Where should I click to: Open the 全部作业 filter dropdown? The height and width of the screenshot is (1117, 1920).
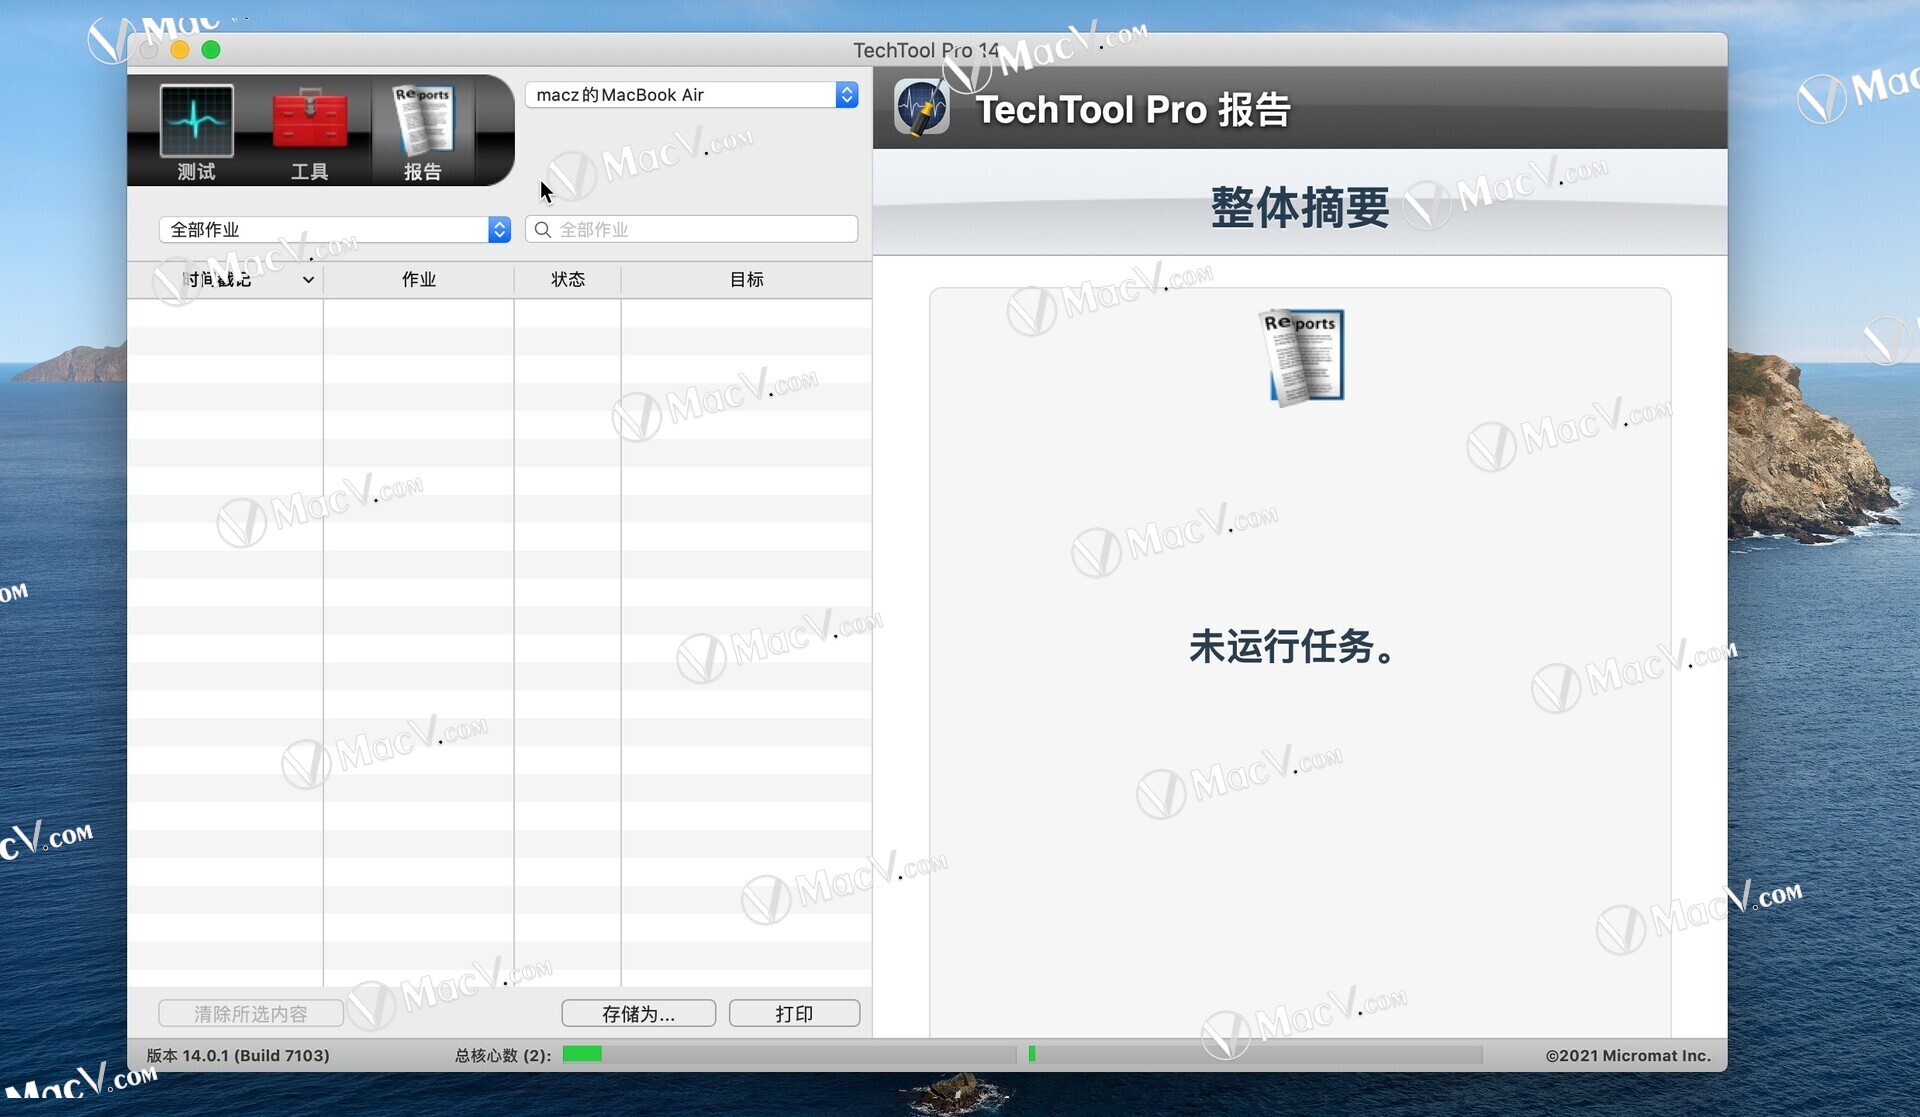click(x=335, y=230)
